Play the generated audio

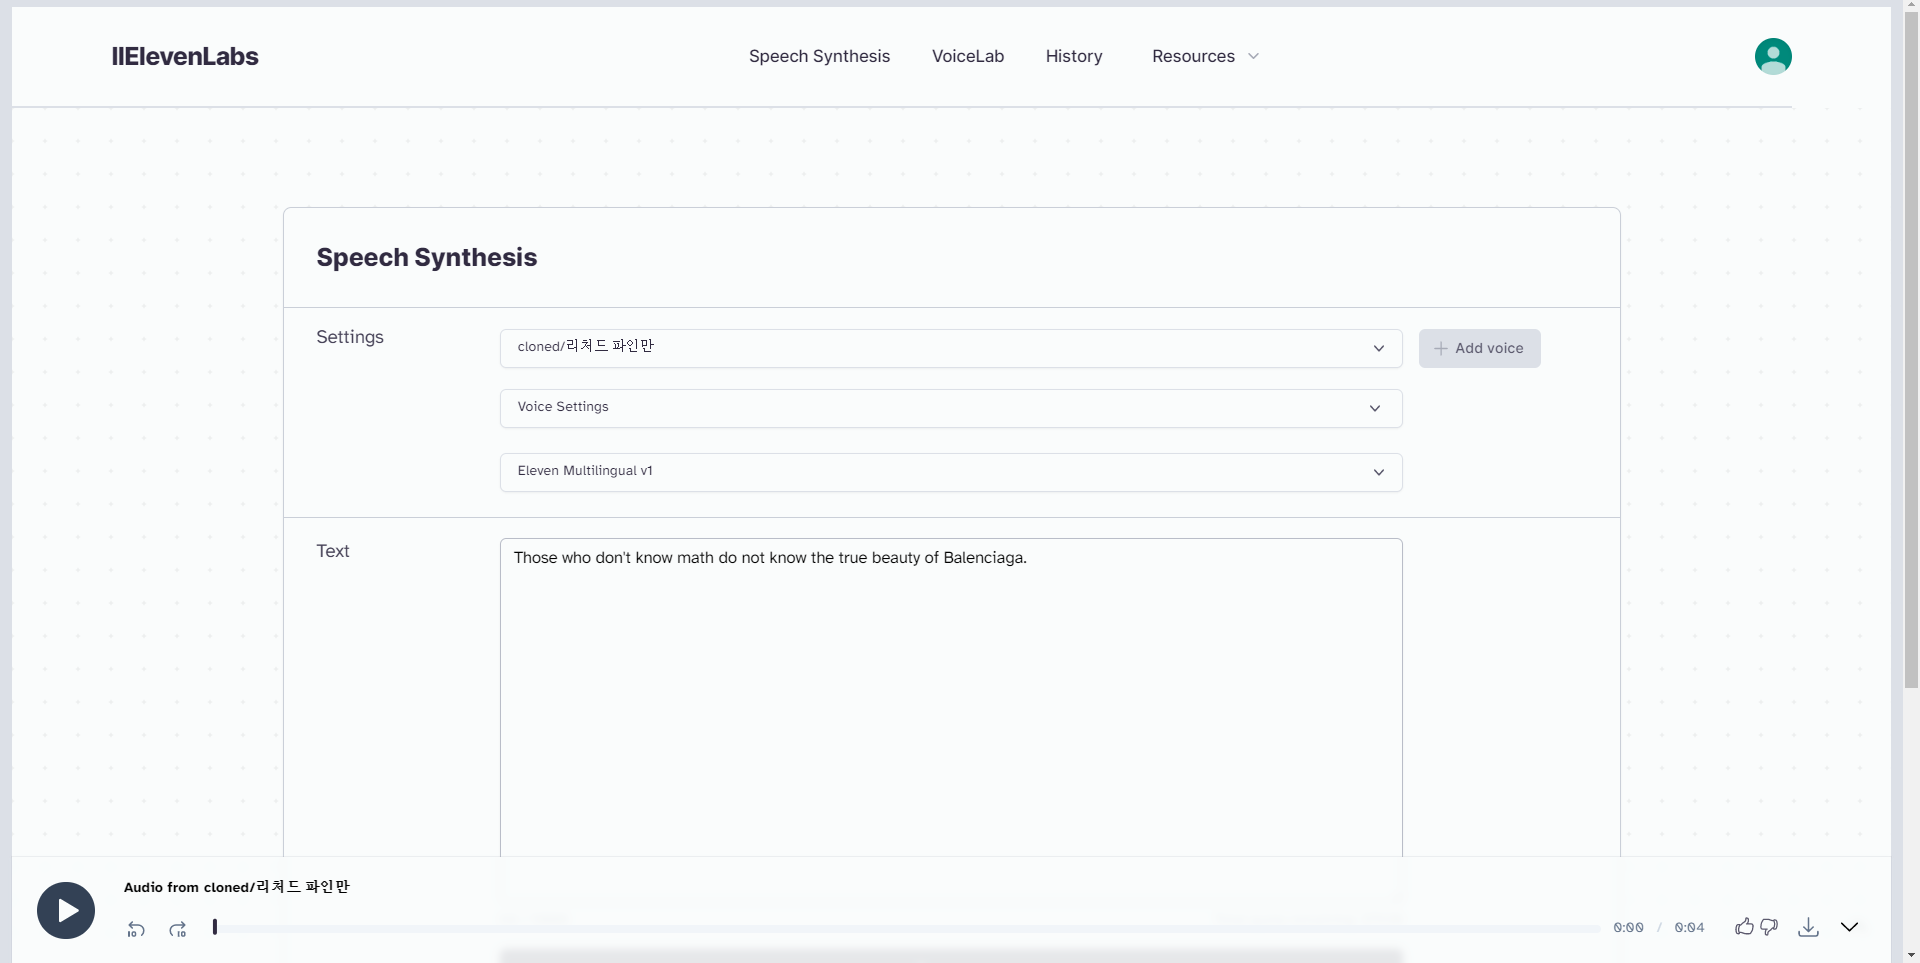pyautogui.click(x=66, y=910)
